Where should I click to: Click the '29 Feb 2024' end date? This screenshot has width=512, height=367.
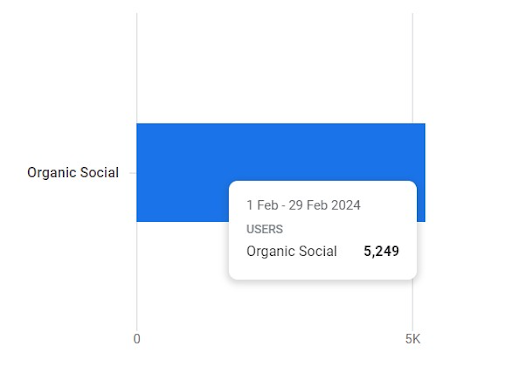325,205
